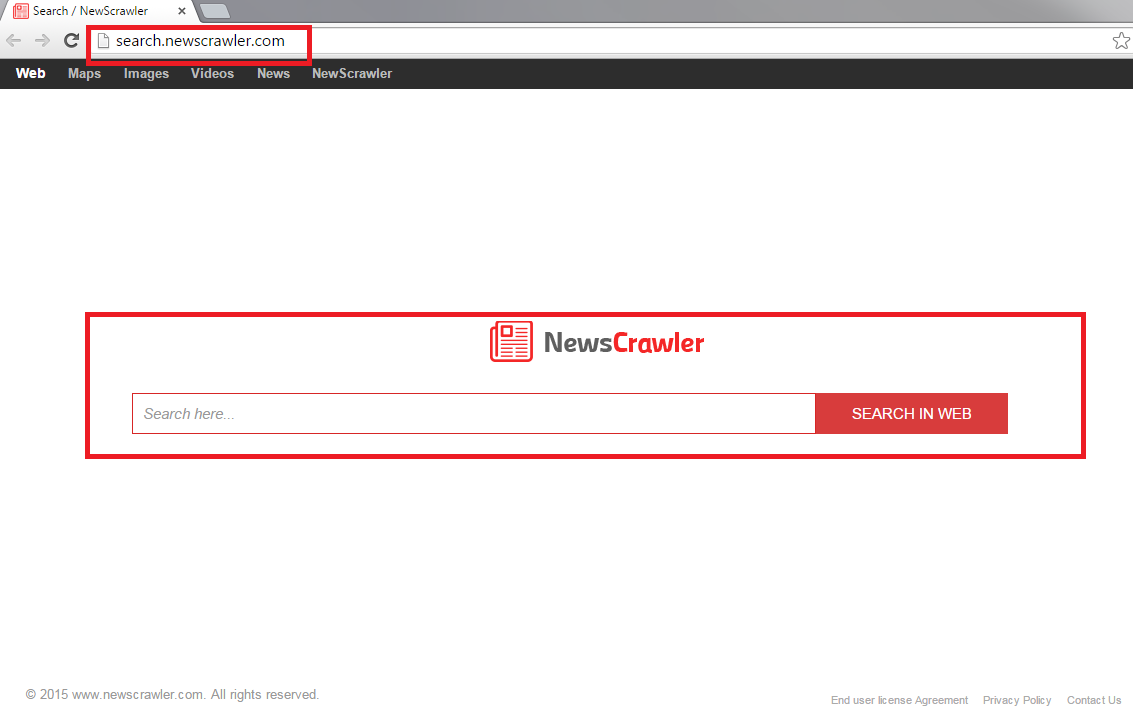1133x708 pixels.
Task: Click the NewsCrawler logo text
Action: pos(624,343)
